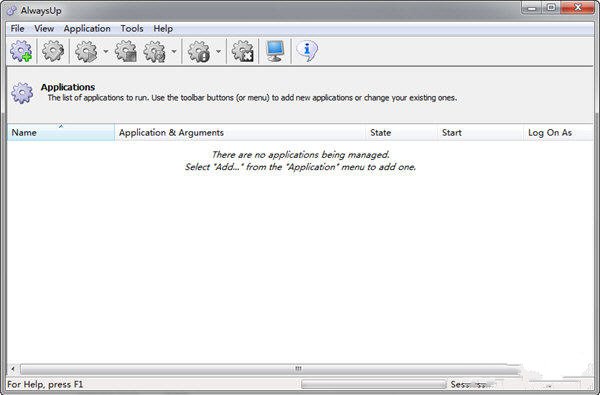Open the info speech bubble icon
600x395 pixels.
[307, 51]
